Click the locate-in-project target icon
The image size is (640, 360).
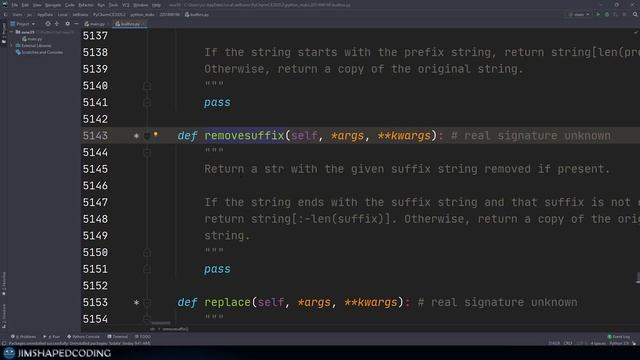tap(48, 24)
